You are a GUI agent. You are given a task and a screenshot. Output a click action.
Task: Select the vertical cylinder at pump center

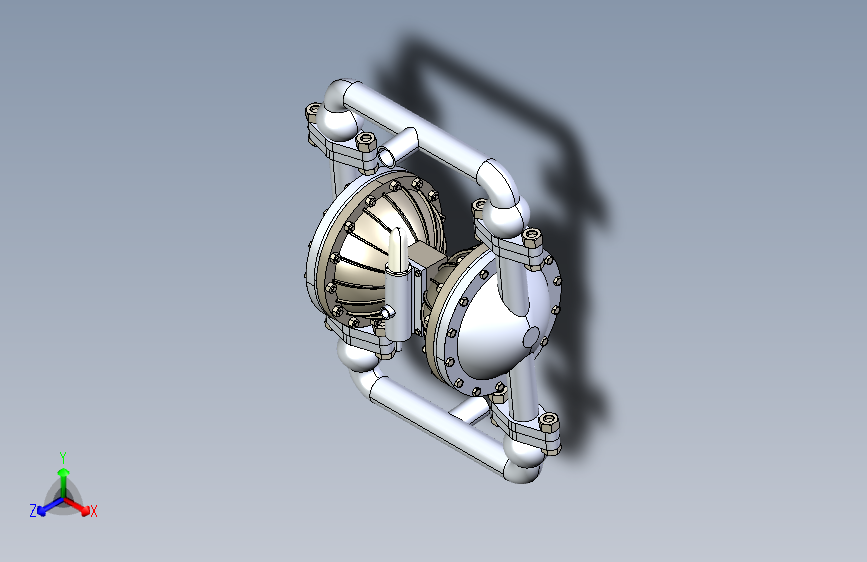coord(399,301)
